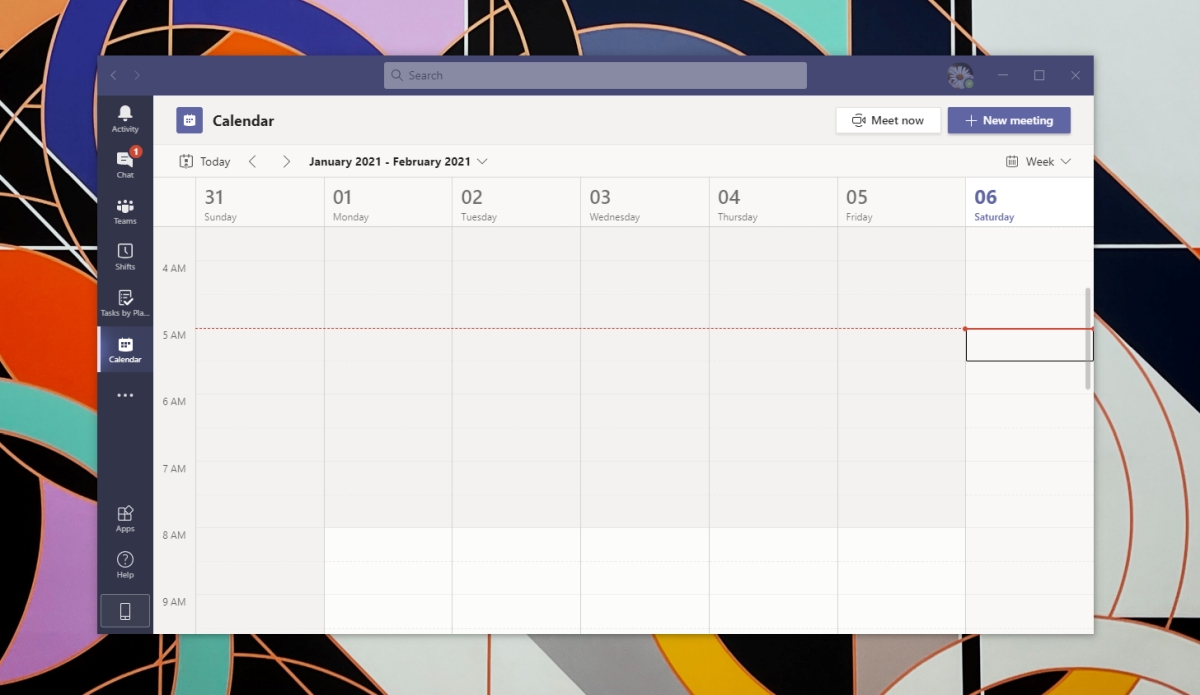The width and height of the screenshot is (1200, 695).
Task: Select the Thursday 04 column header
Action: click(x=773, y=203)
